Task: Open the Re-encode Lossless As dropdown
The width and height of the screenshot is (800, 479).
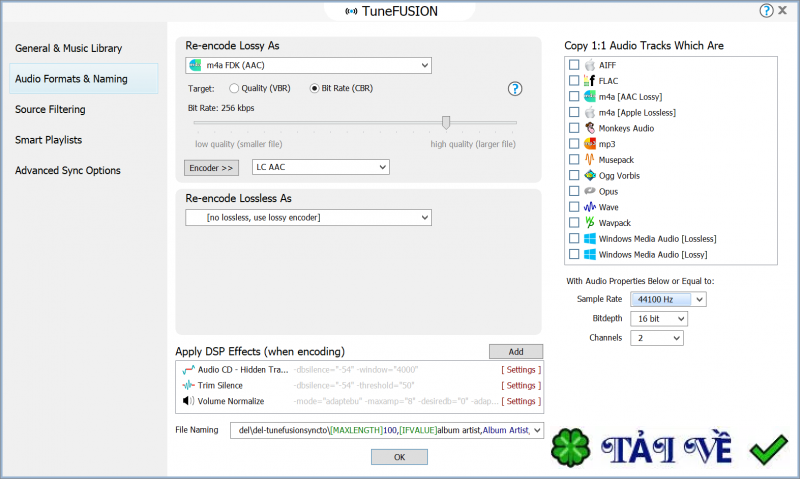Action: (308, 218)
